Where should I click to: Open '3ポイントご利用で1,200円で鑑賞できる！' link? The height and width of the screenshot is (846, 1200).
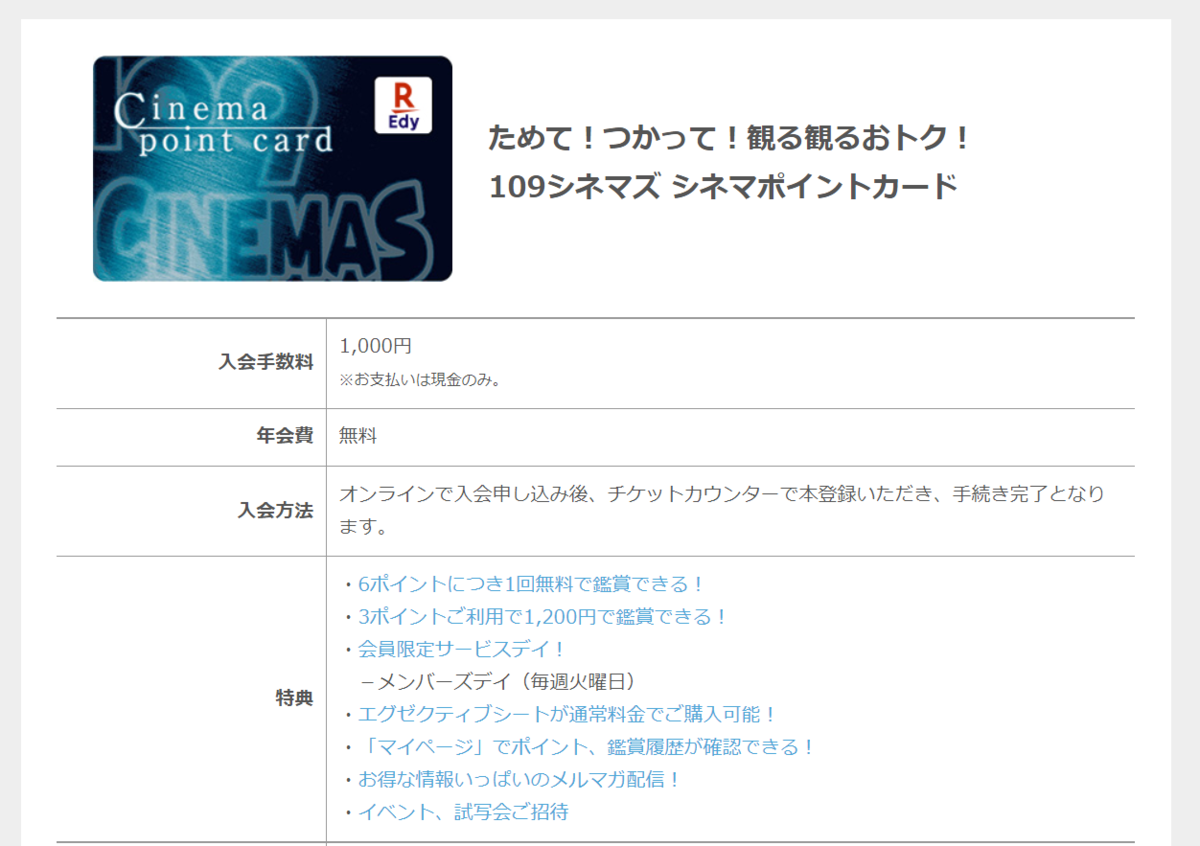tap(543, 617)
